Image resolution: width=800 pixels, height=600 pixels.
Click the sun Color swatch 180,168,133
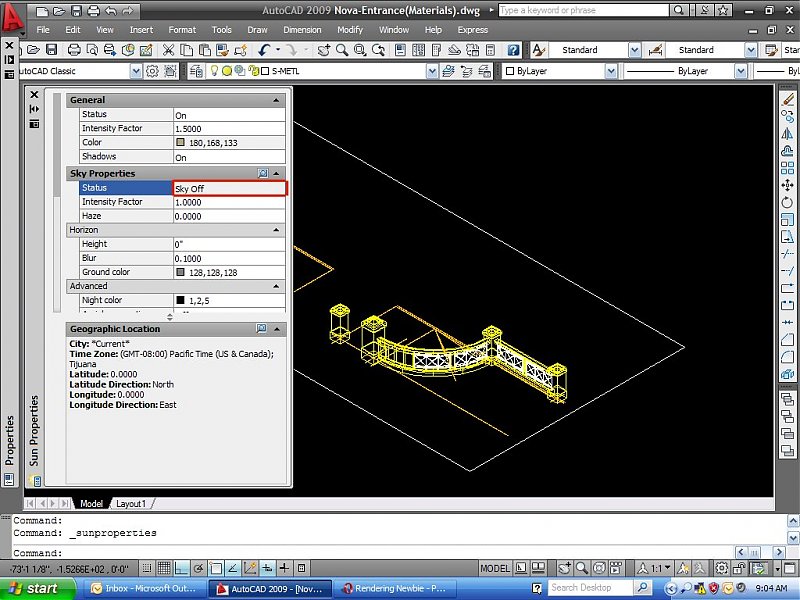point(180,142)
